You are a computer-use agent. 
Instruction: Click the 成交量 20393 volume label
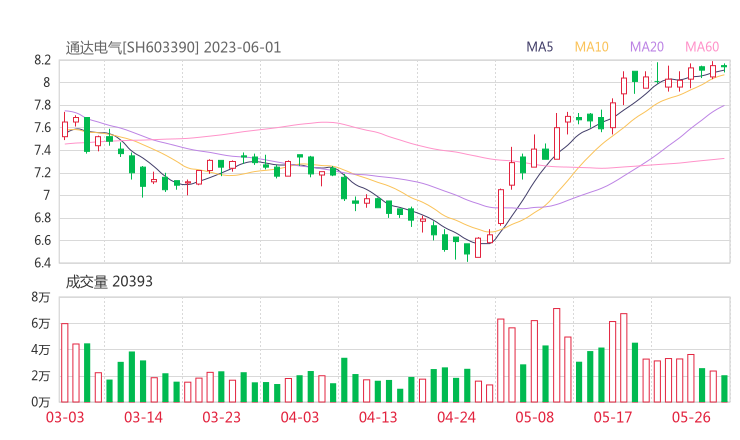pyautogui.click(x=109, y=282)
